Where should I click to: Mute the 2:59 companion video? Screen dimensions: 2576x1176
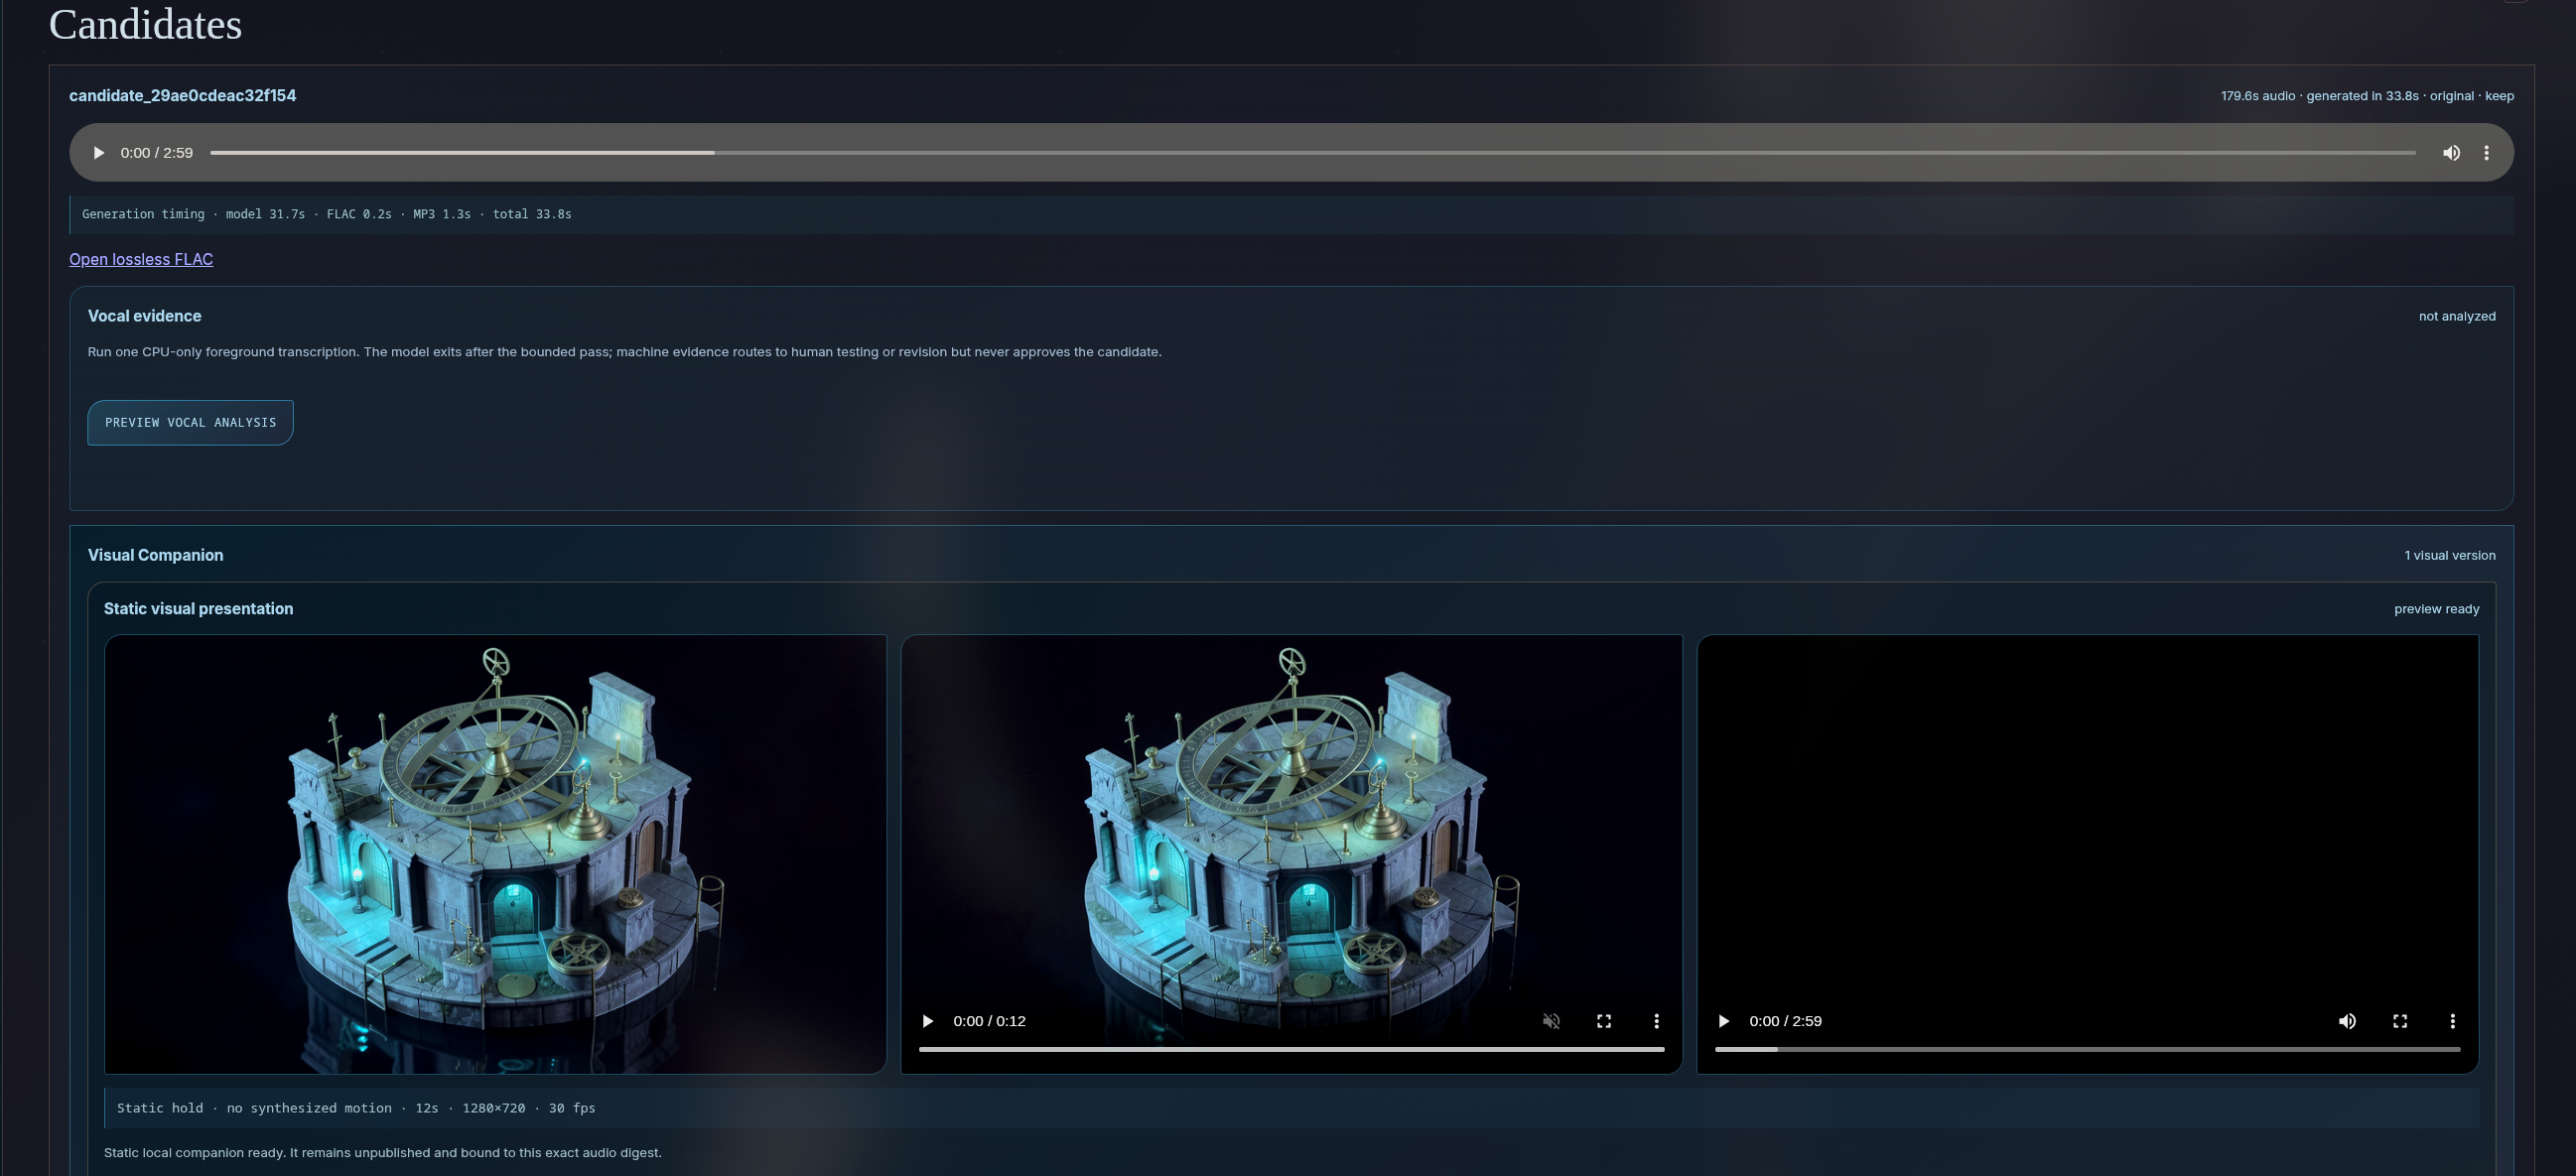click(2347, 1021)
